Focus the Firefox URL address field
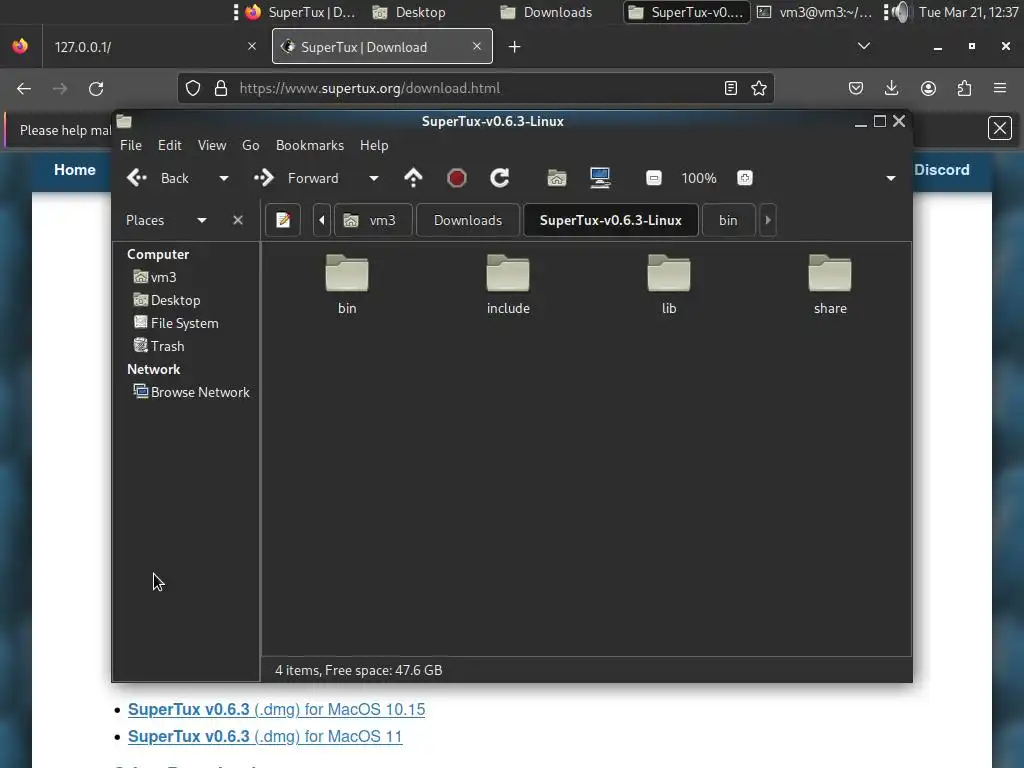This screenshot has width=1024, height=768. pyautogui.click(x=477, y=88)
